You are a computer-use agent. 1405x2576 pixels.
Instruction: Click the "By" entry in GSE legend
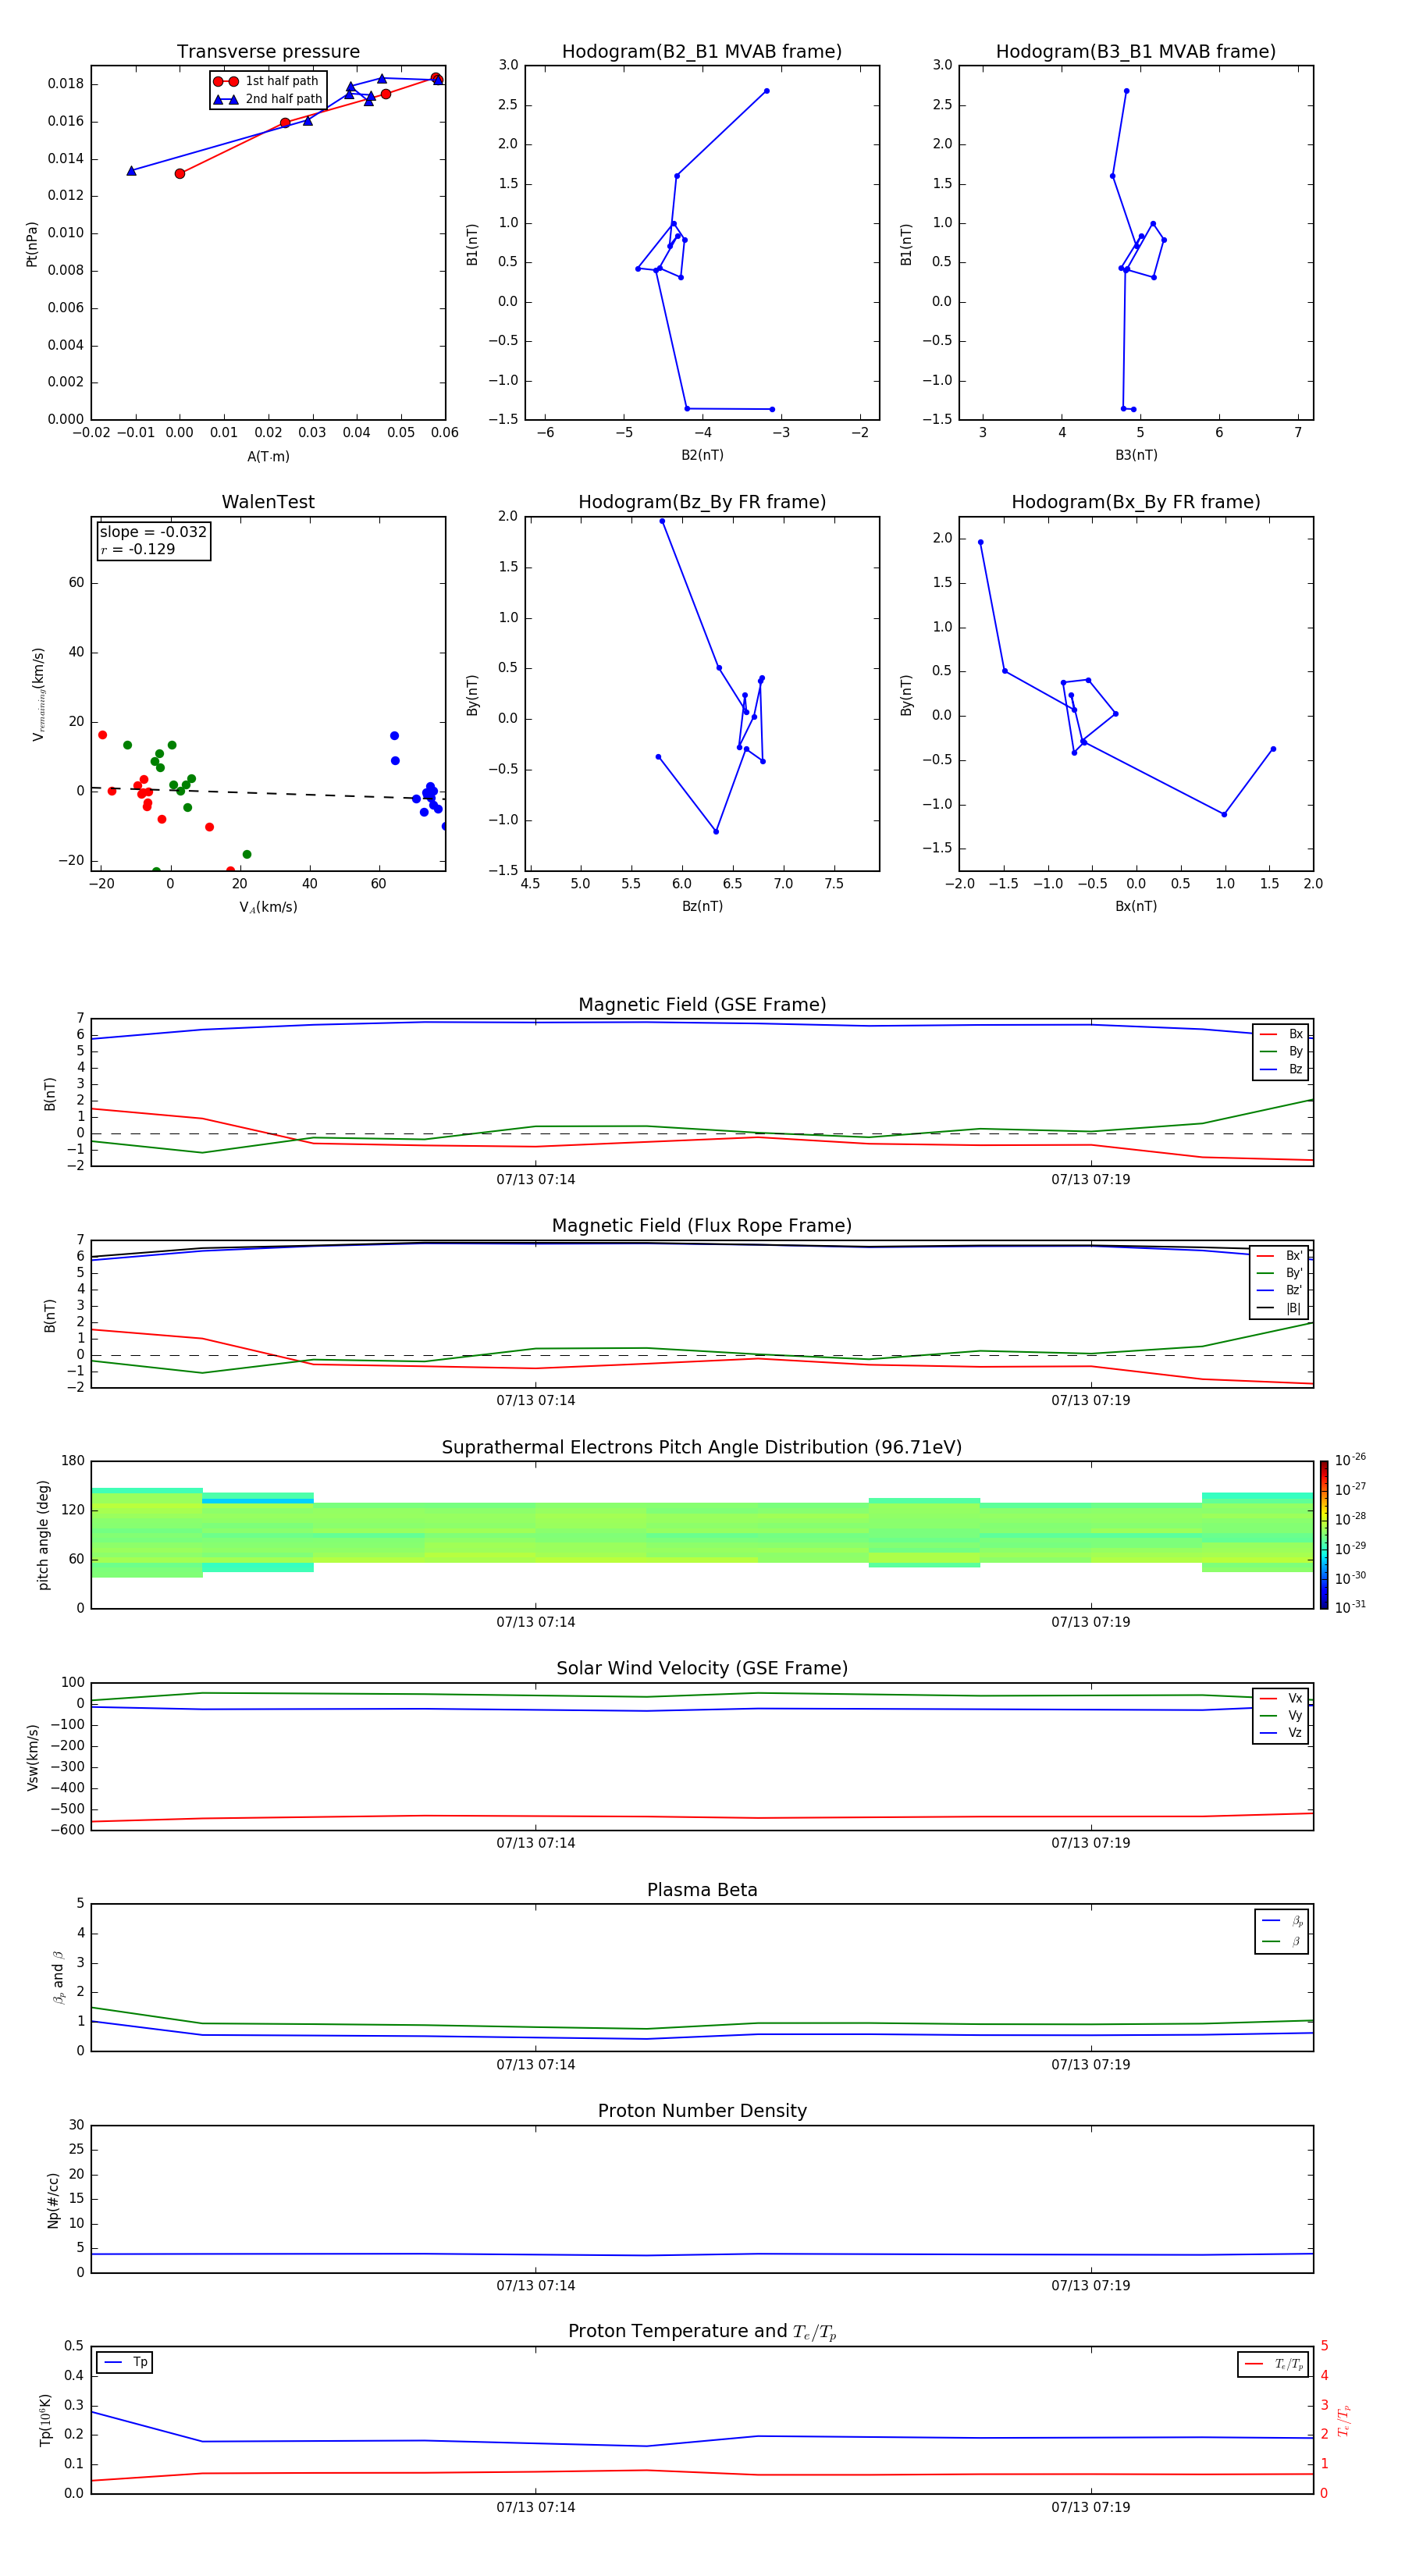click(1281, 1052)
